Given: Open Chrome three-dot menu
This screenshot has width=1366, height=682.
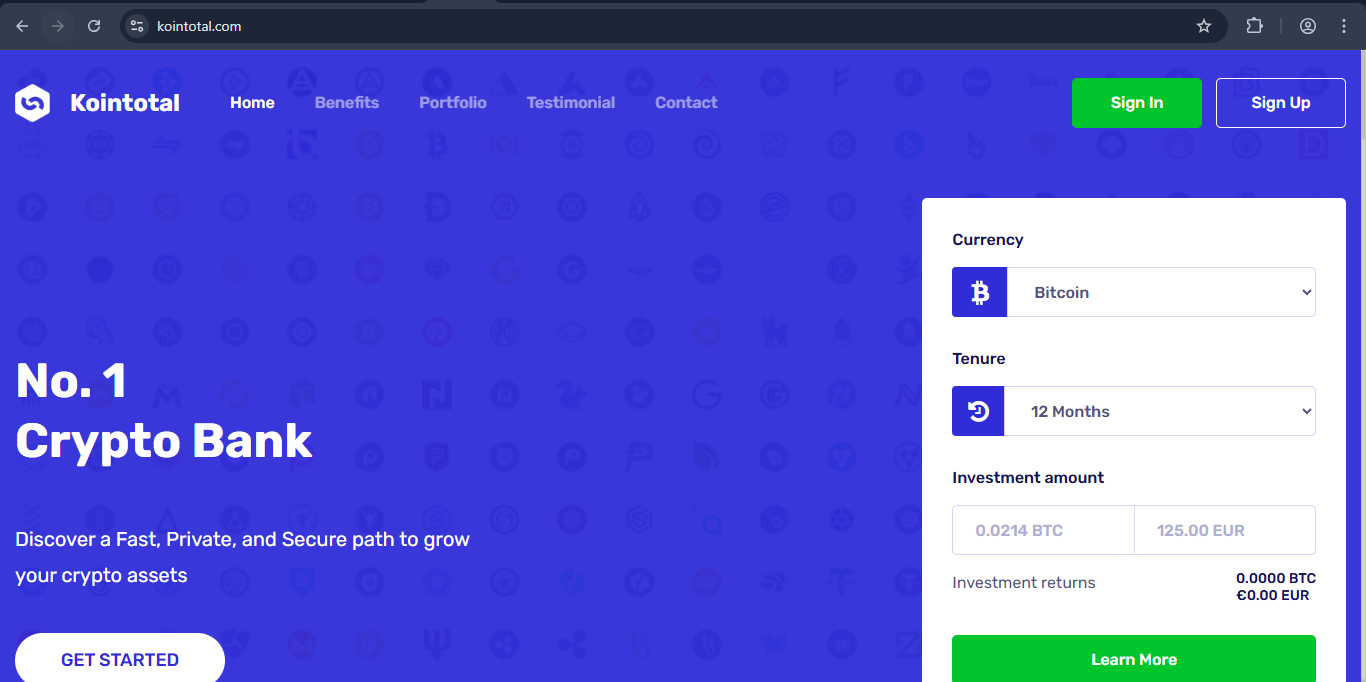Looking at the screenshot, I should coord(1344,26).
